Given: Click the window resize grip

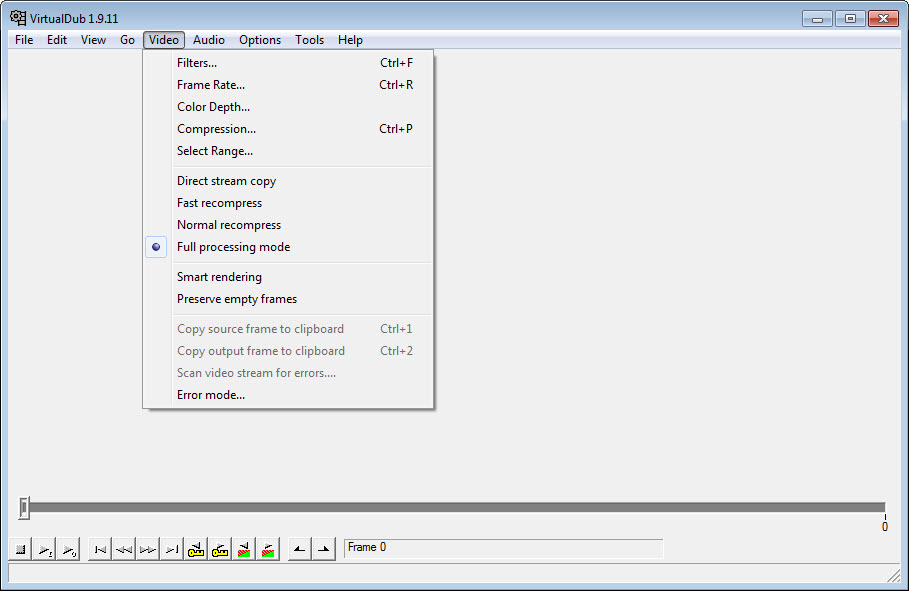Looking at the screenshot, I should coord(893,575).
